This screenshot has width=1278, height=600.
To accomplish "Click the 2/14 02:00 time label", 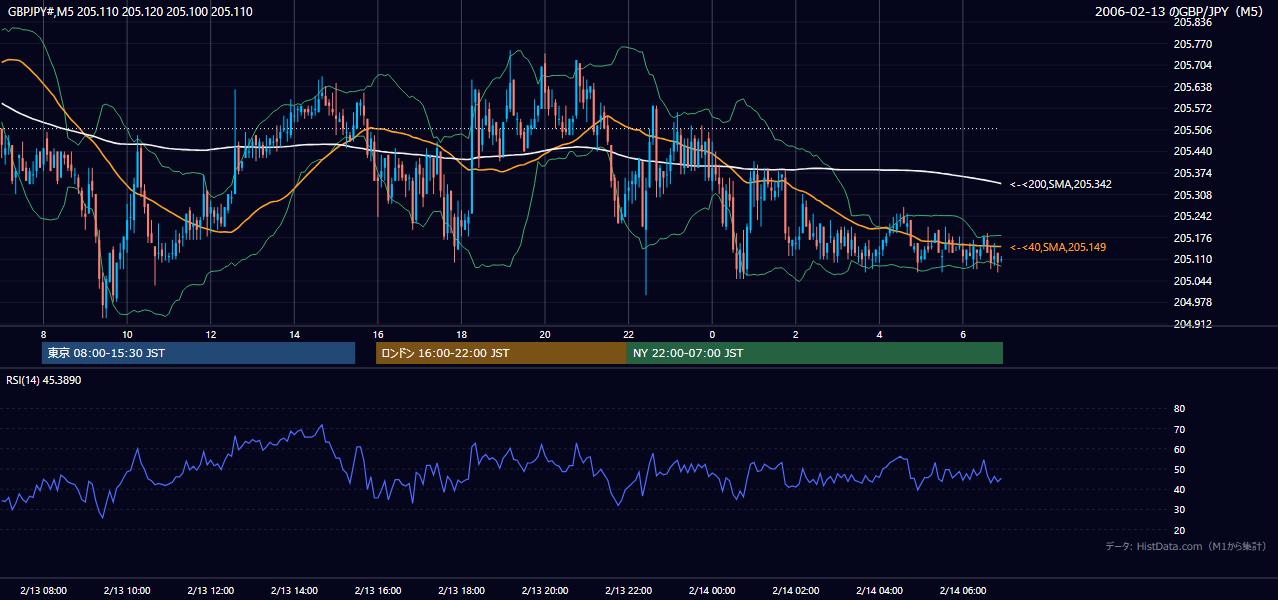I will click(795, 590).
